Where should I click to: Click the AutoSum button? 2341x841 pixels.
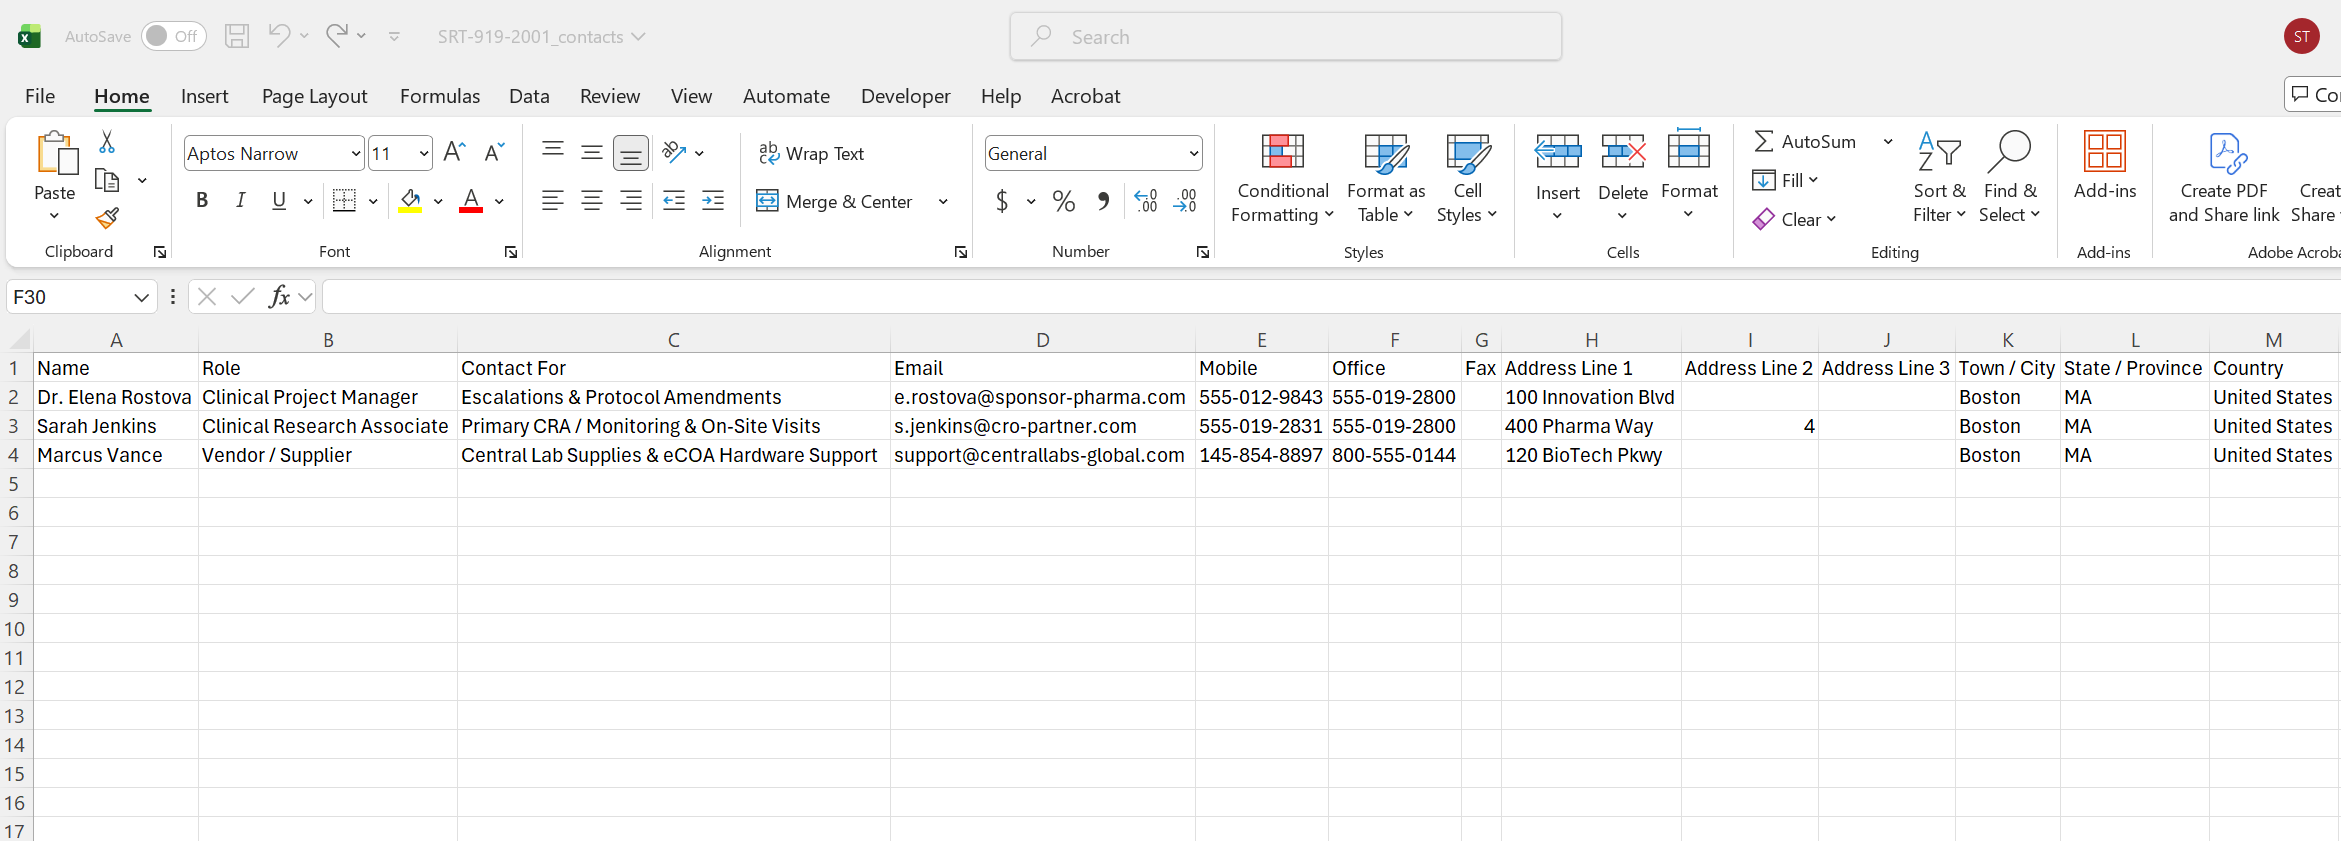(1806, 141)
